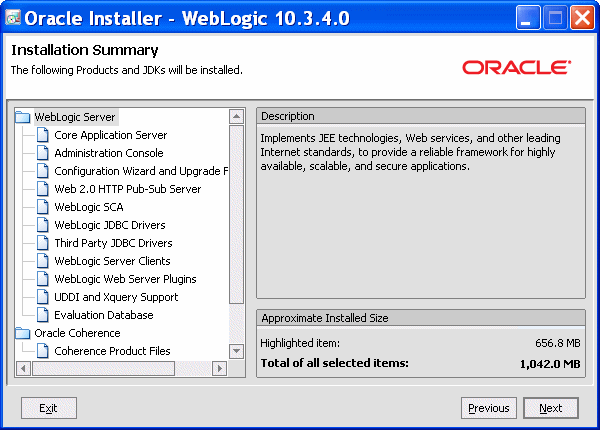Click the WebLogic Server folder icon

[23, 117]
